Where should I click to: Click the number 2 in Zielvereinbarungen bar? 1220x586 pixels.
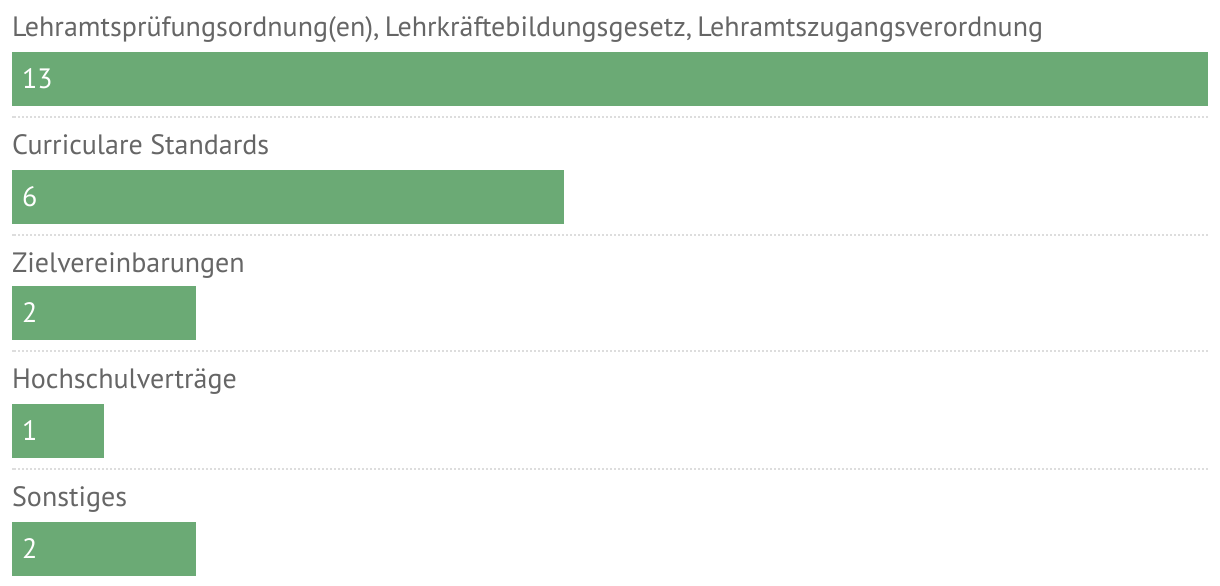[30, 314]
